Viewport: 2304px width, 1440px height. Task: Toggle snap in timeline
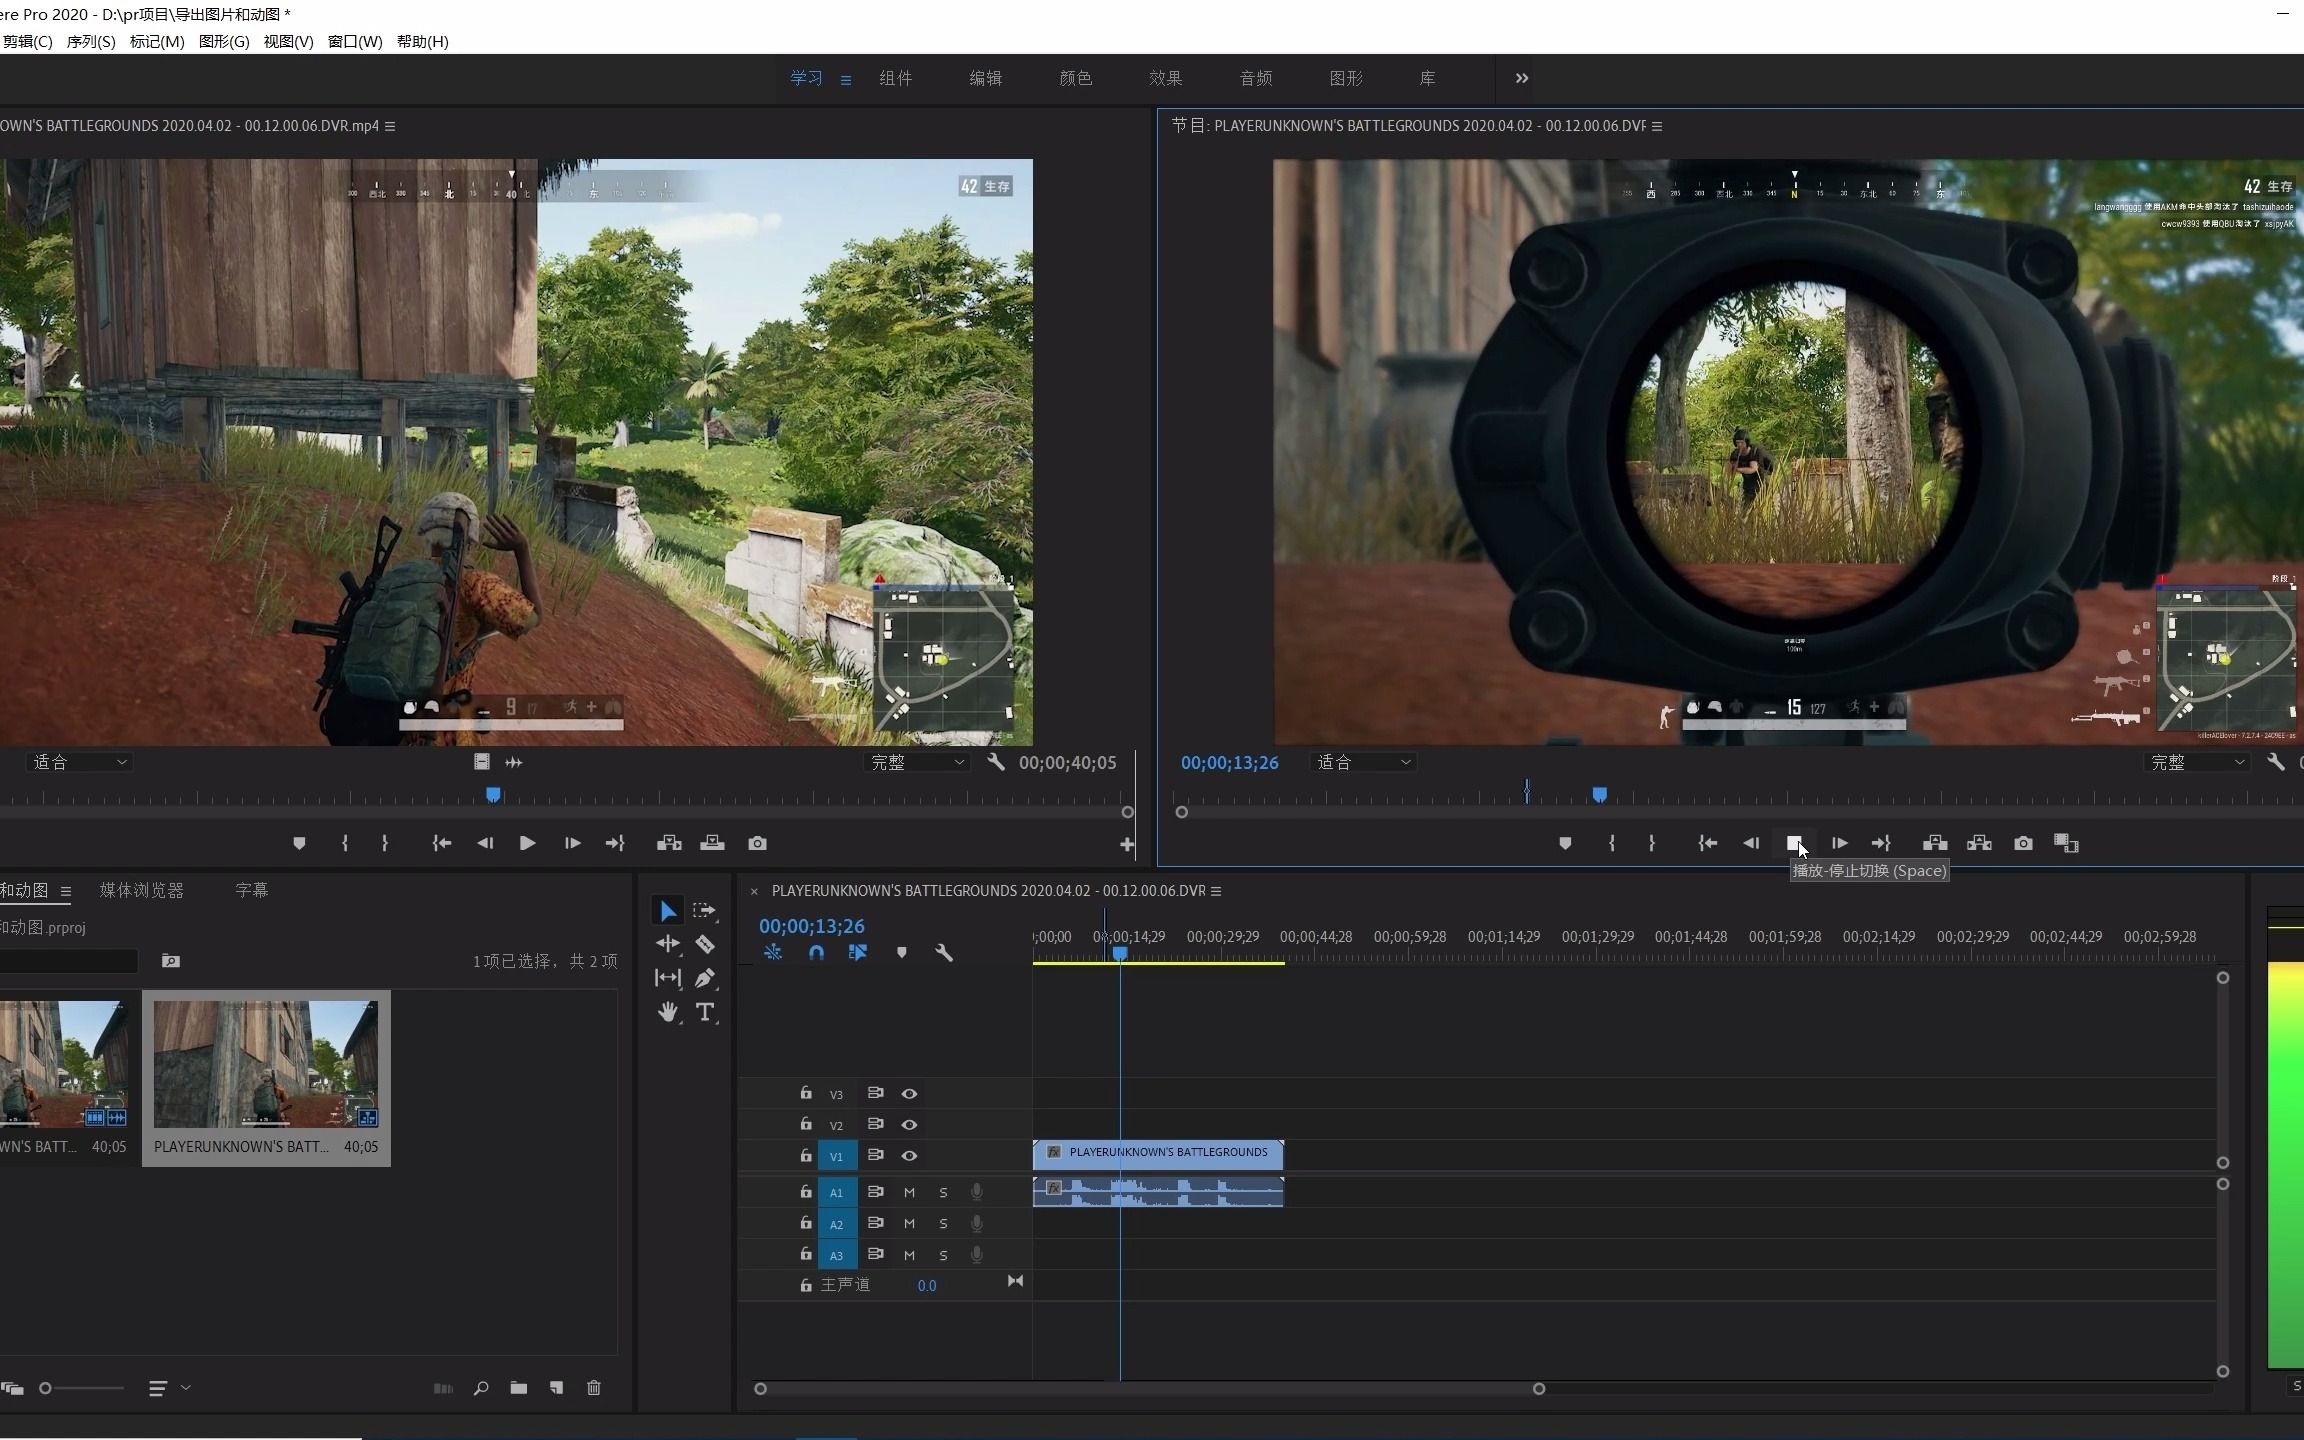click(x=816, y=953)
